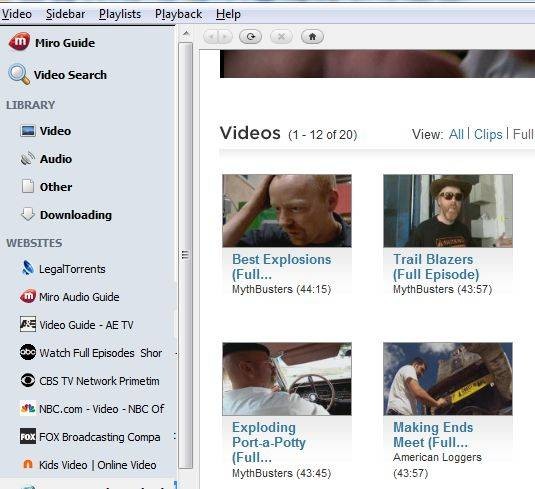535x489 pixels.
Task: Stop loading the page
Action: tap(281, 37)
